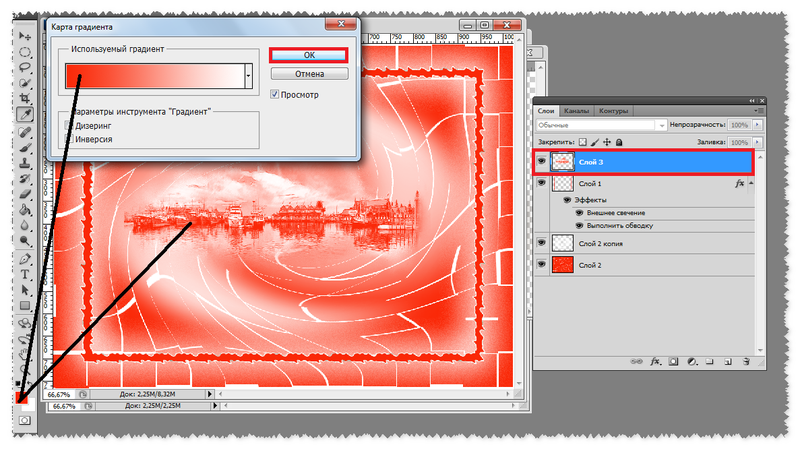Create a new layer group icon
The height and width of the screenshot is (449, 800).
(709, 361)
